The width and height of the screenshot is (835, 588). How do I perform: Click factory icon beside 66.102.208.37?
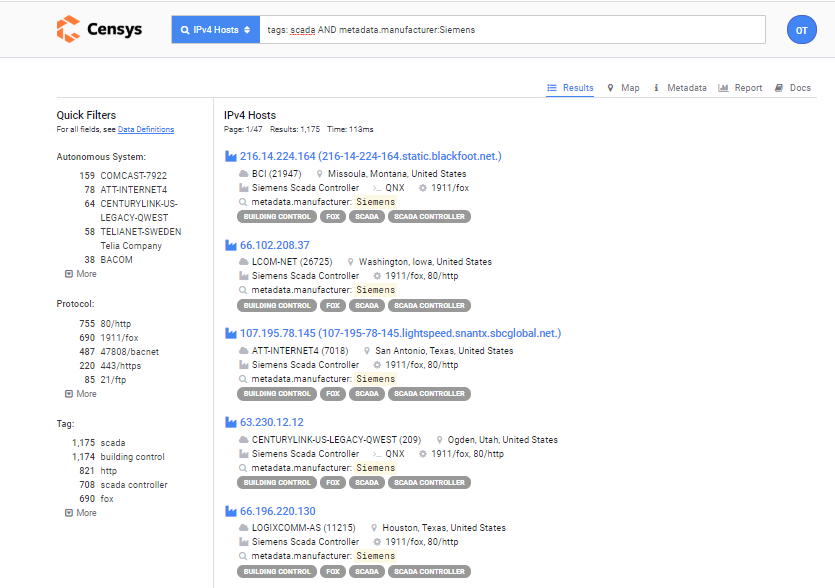[231, 245]
